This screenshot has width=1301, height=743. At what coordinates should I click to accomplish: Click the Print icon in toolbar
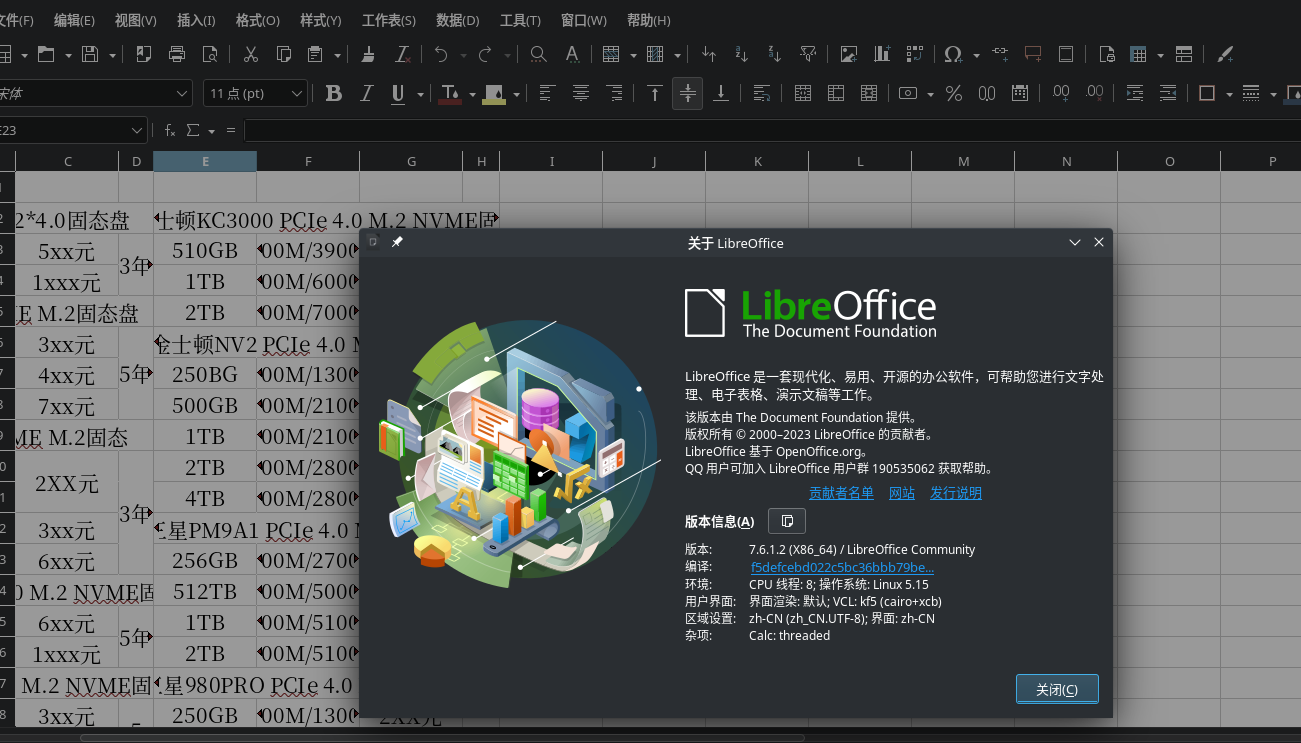point(177,54)
